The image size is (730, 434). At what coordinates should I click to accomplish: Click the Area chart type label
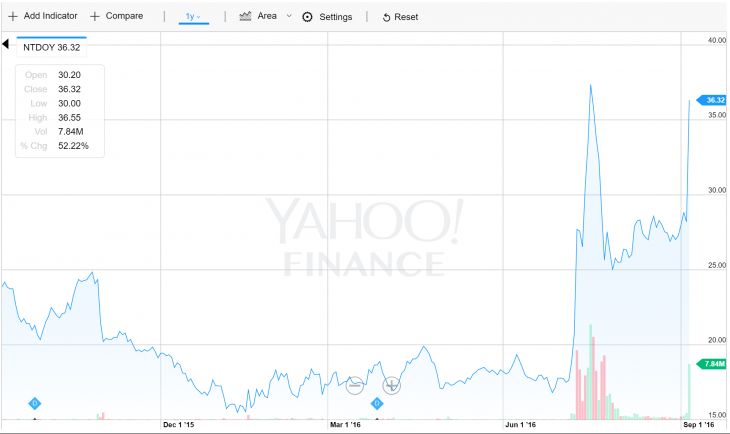point(267,17)
